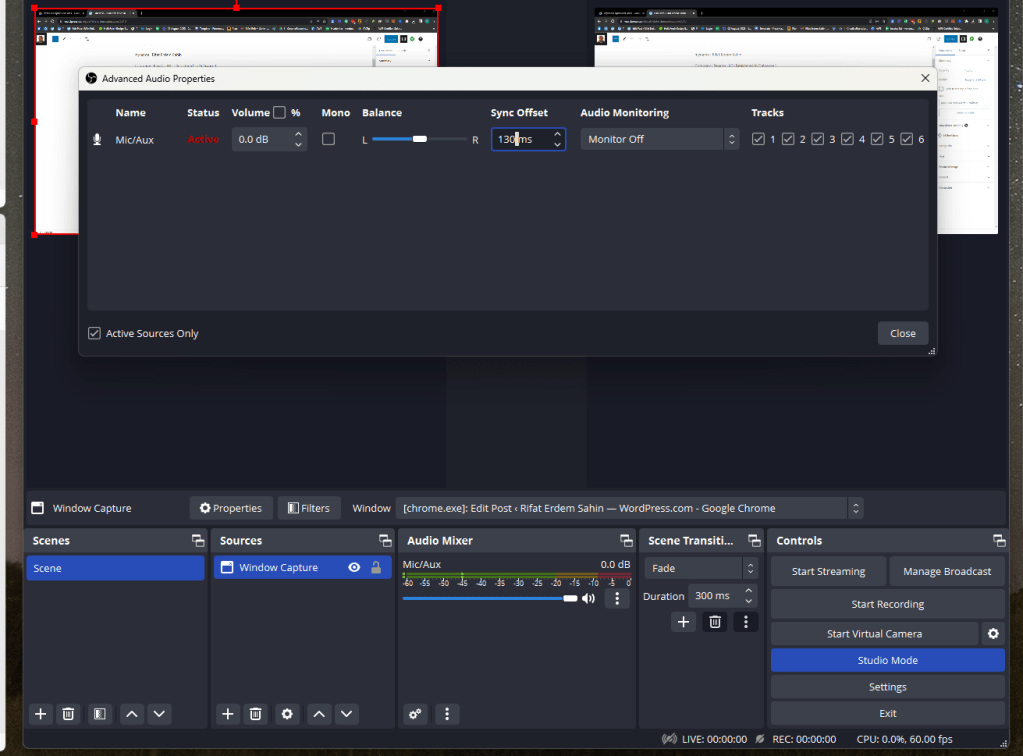Uncheck track 6 for Mic/Aux
1023x756 pixels.
[x=907, y=139]
